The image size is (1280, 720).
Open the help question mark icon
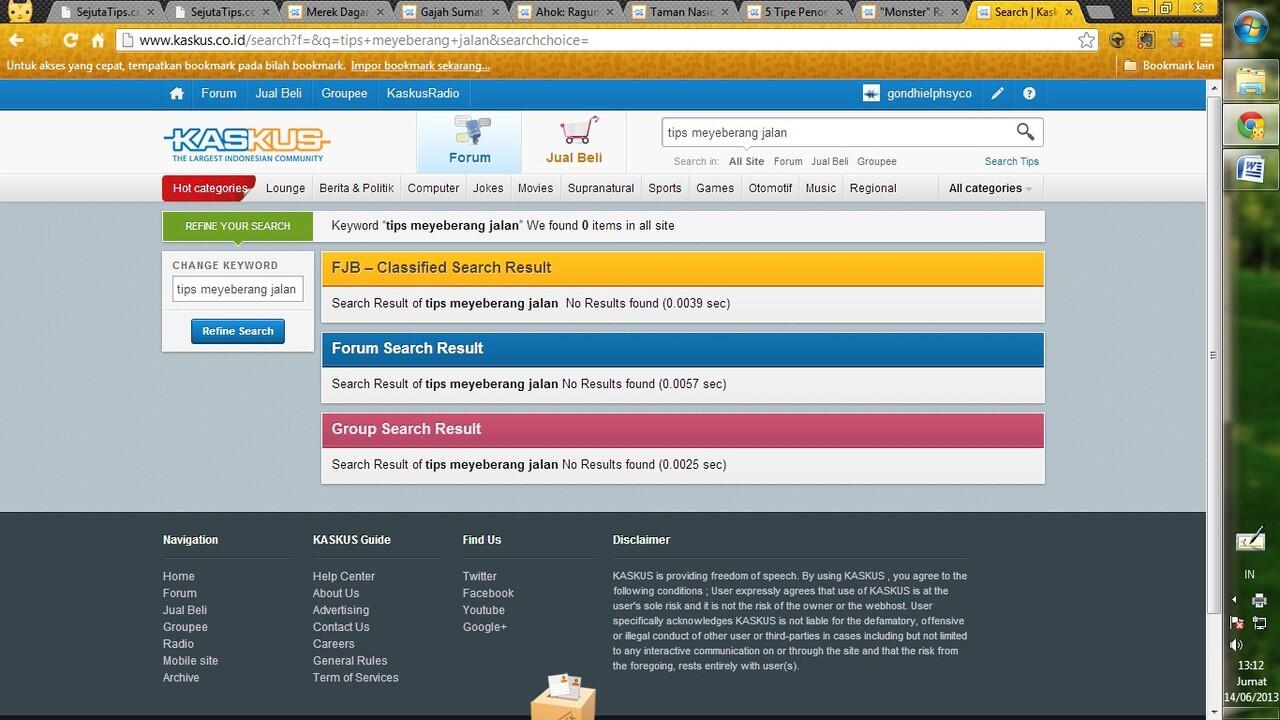click(x=1029, y=93)
